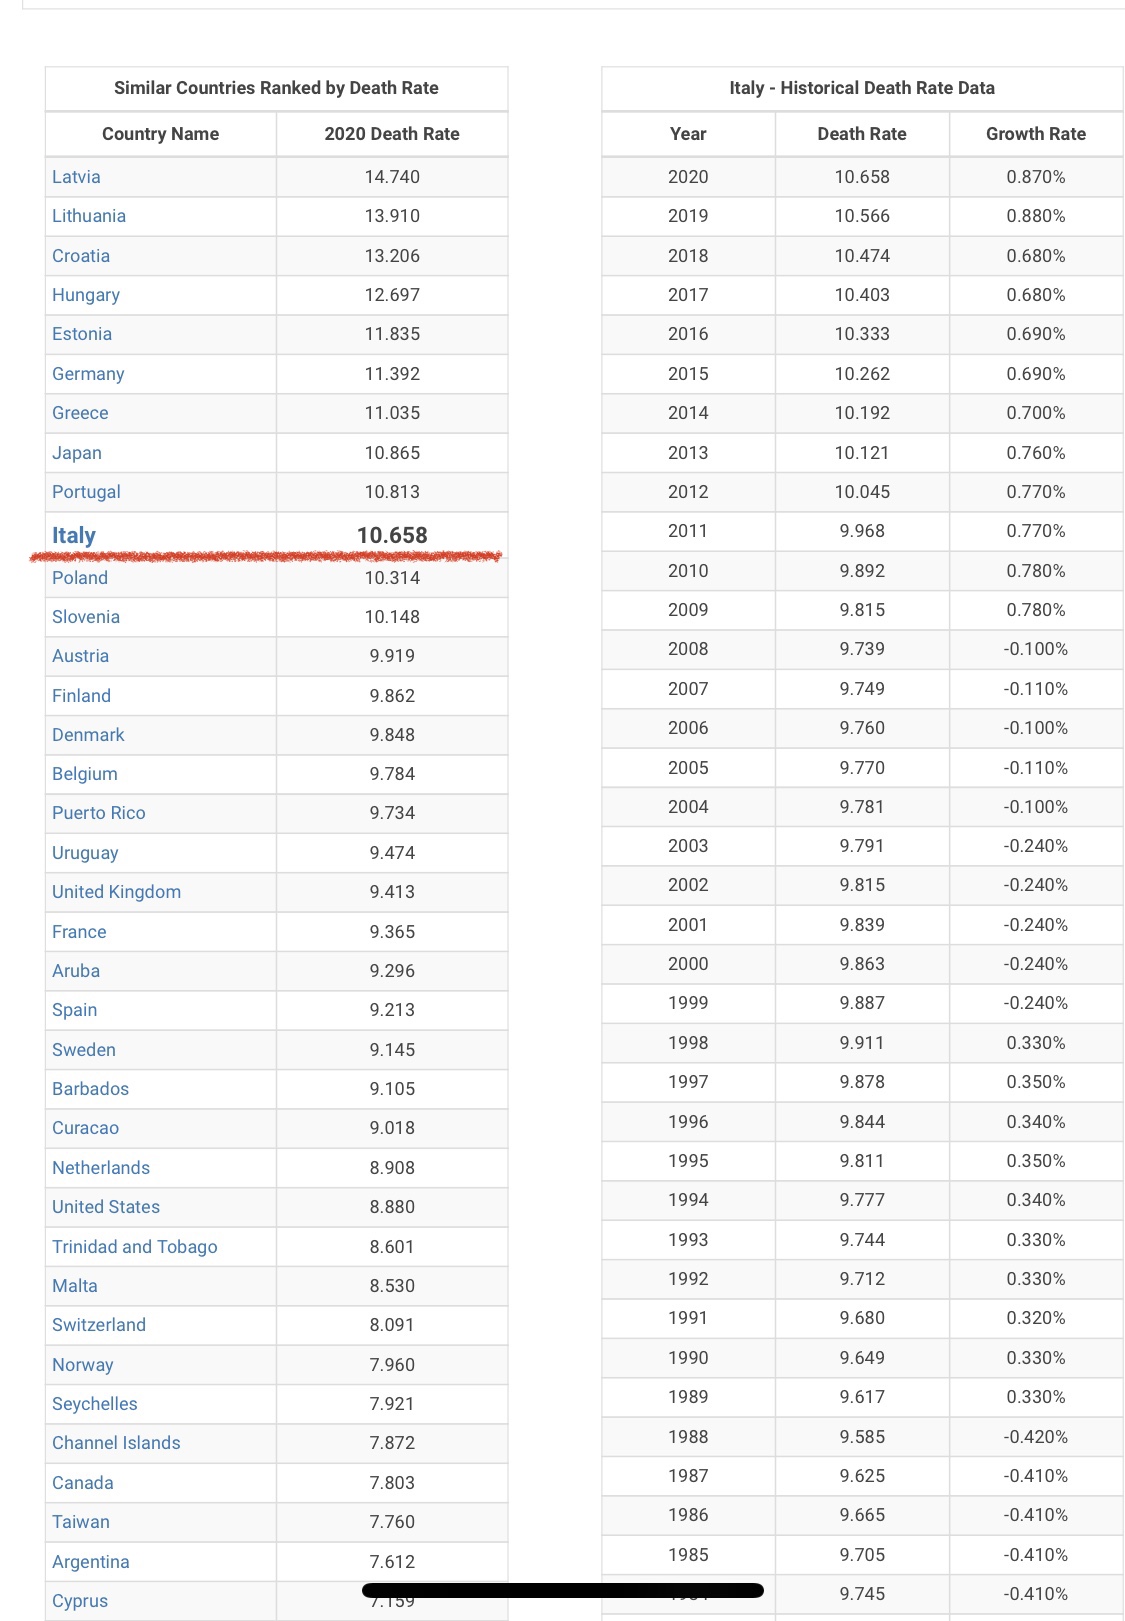Open the Latvia country link
Image resolution: width=1125 pixels, height=1621 pixels.
pyautogui.click(x=76, y=177)
